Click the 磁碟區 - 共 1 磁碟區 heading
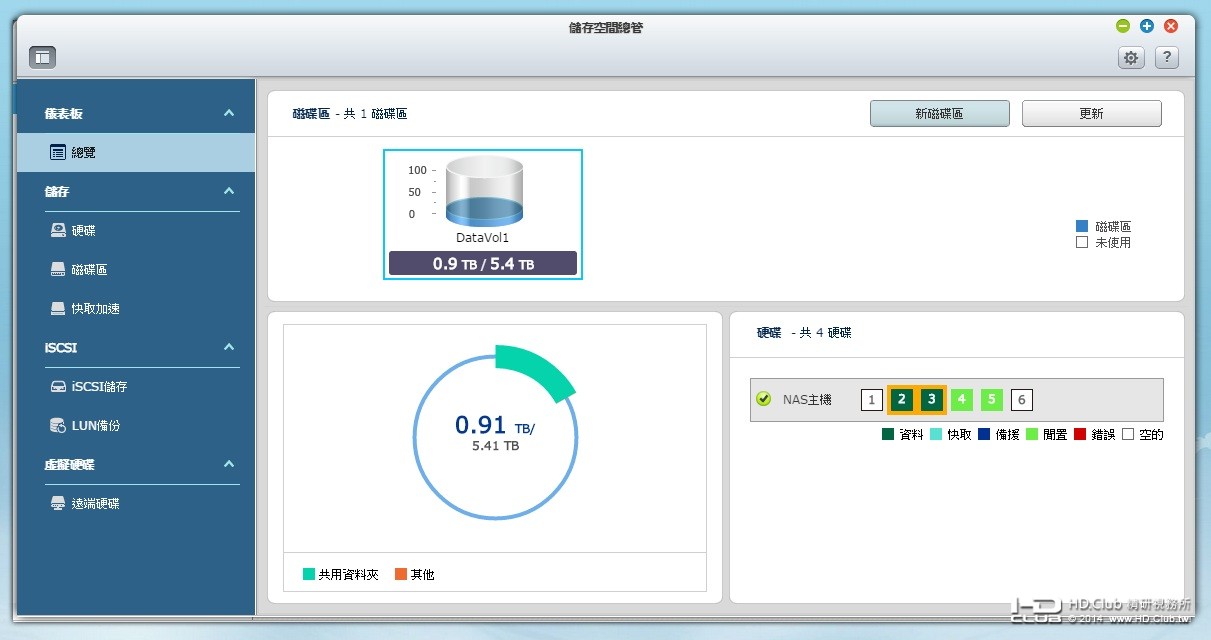The width and height of the screenshot is (1211, 640). click(x=349, y=114)
